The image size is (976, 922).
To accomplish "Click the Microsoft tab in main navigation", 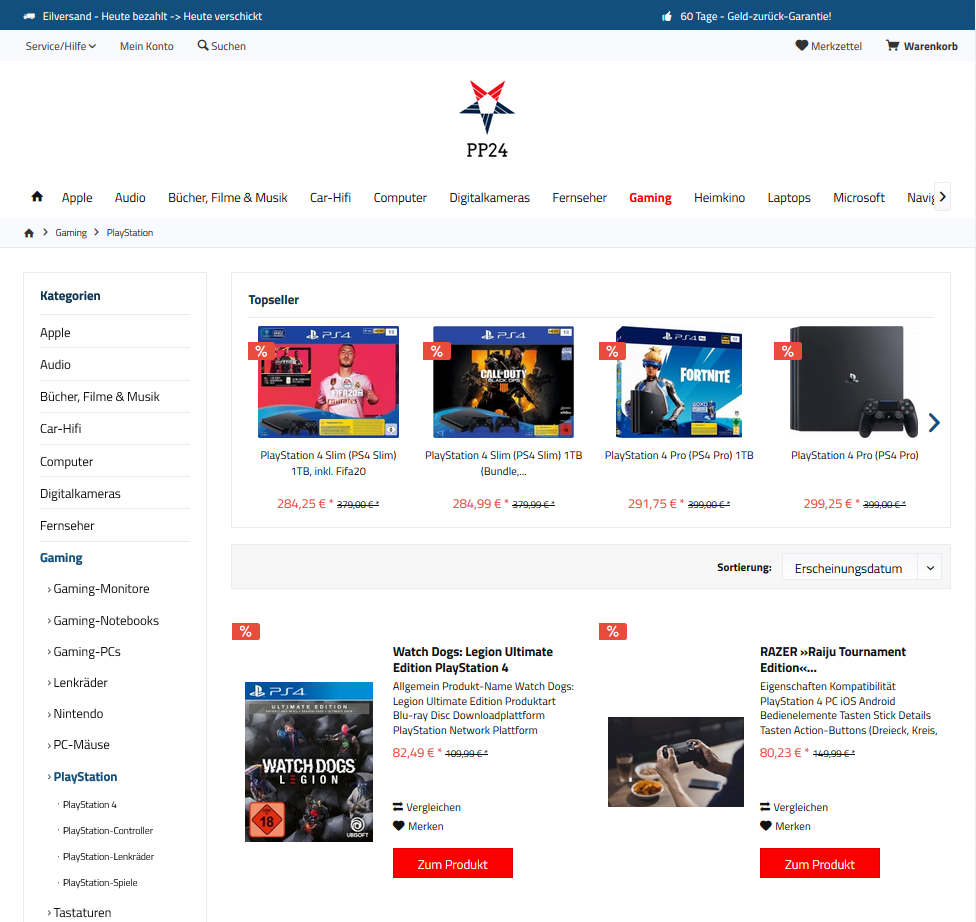I will [859, 197].
